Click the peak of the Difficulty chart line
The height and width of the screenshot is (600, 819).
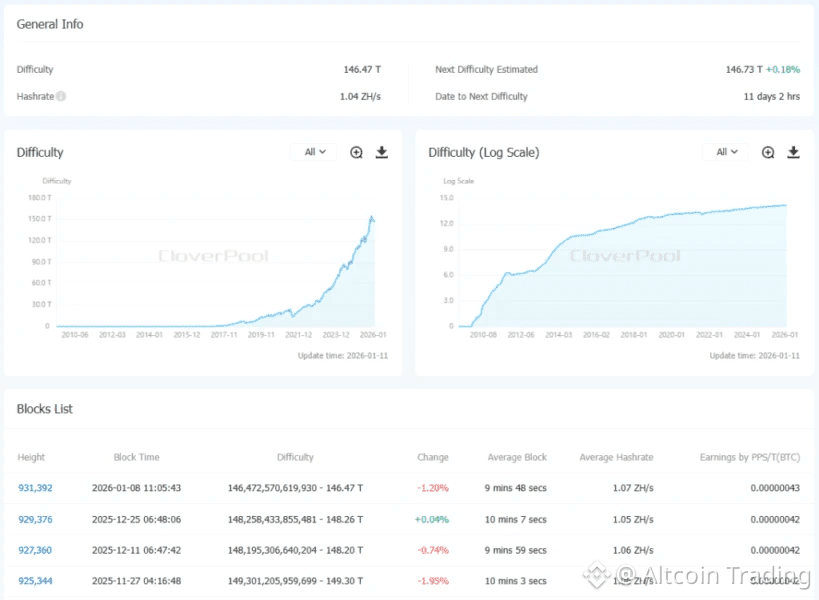[372, 216]
